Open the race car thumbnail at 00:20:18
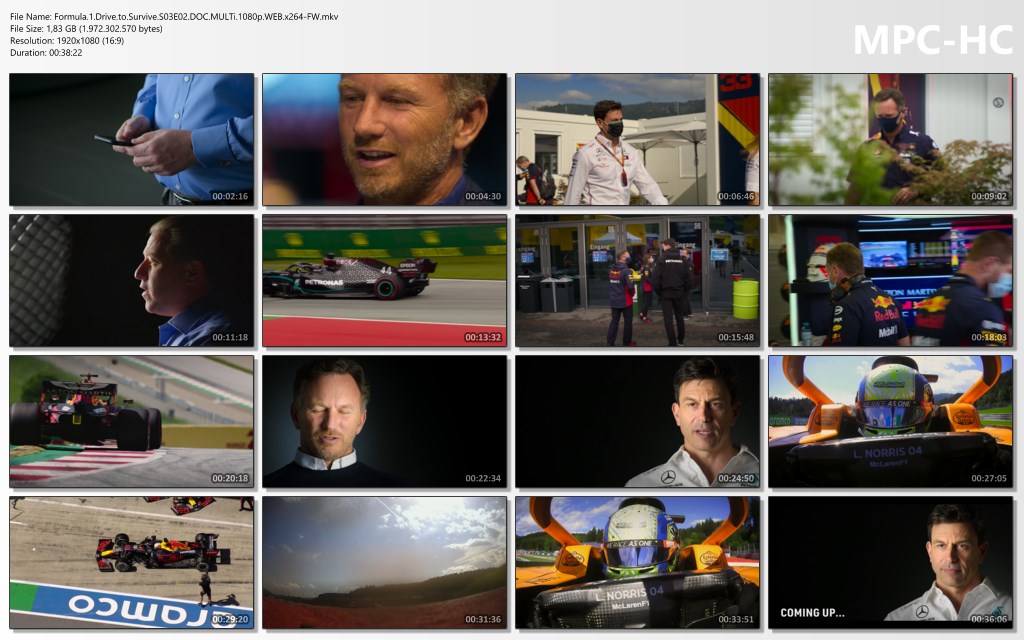Image resolution: width=1024 pixels, height=640 pixels. [131, 421]
